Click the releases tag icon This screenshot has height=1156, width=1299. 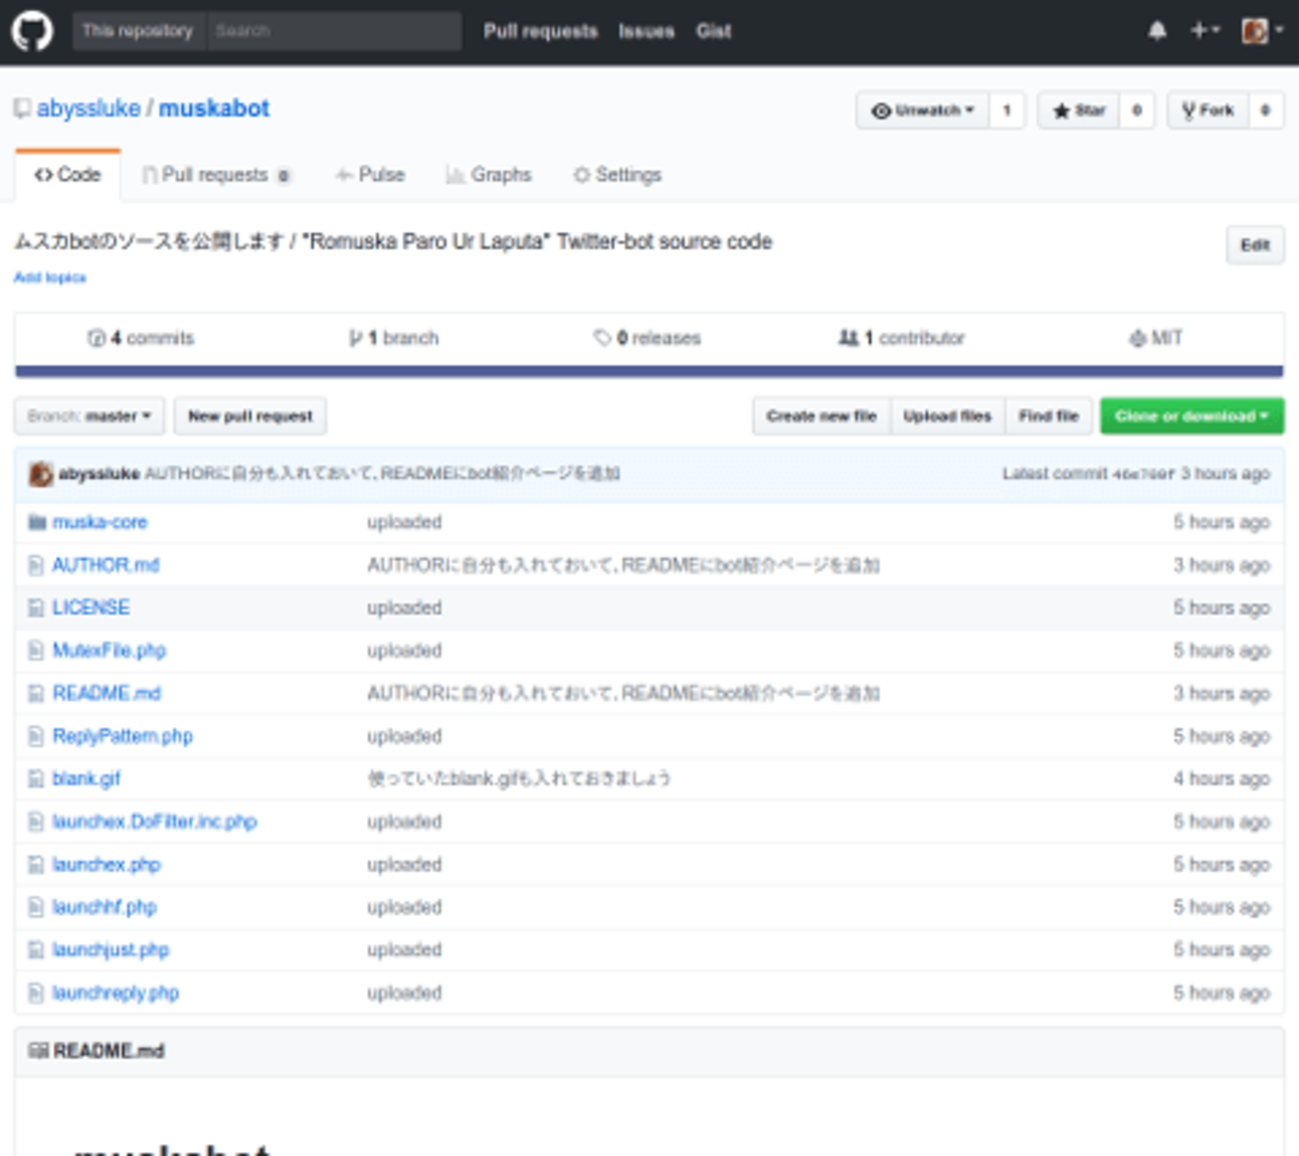pyautogui.click(x=602, y=338)
